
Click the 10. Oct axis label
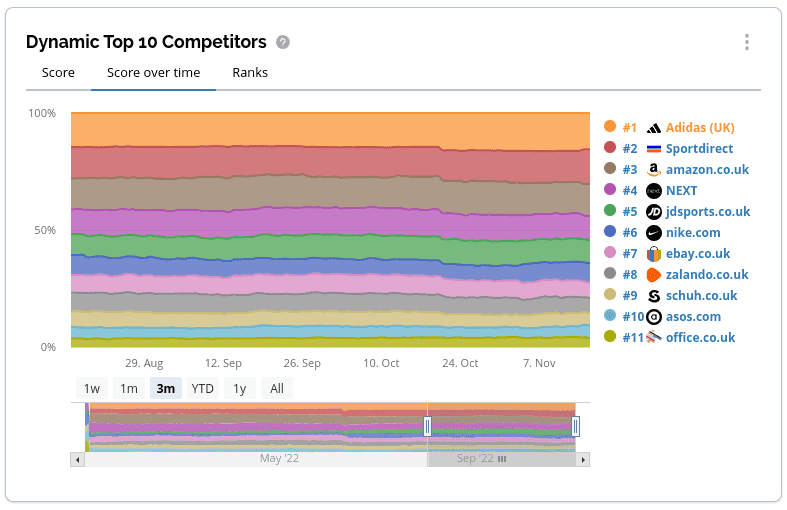pyautogui.click(x=381, y=363)
